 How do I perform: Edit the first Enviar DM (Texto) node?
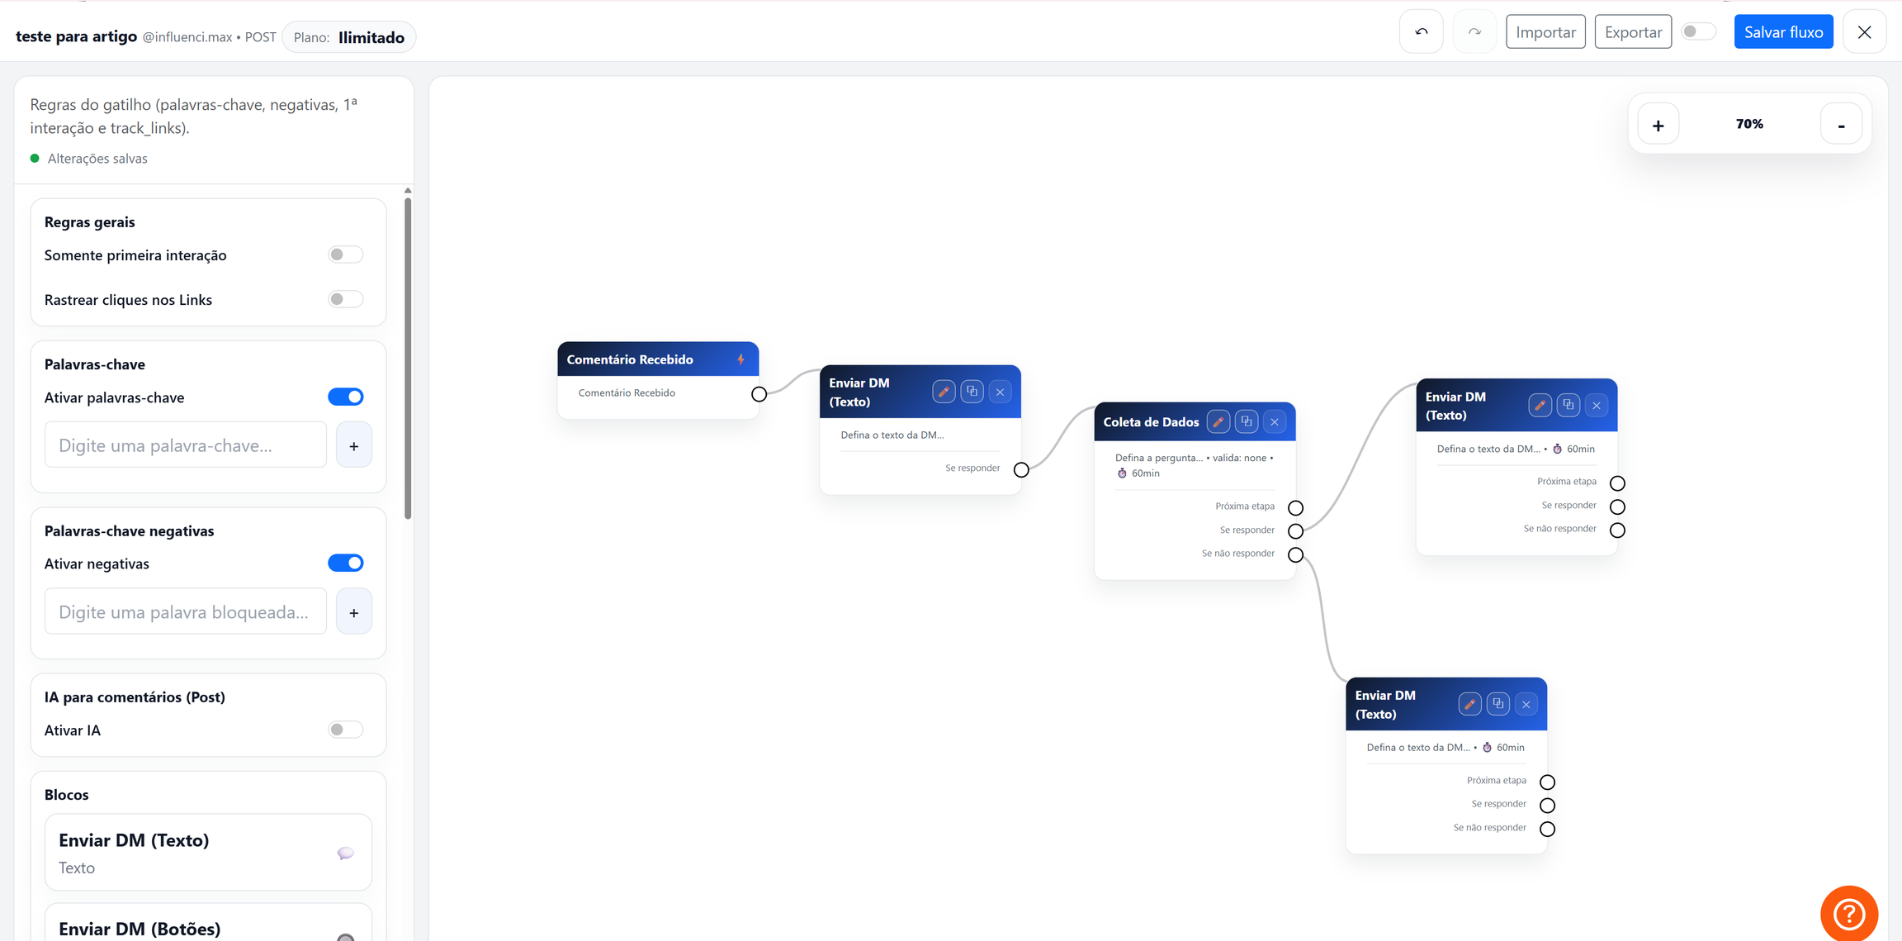(x=943, y=392)
